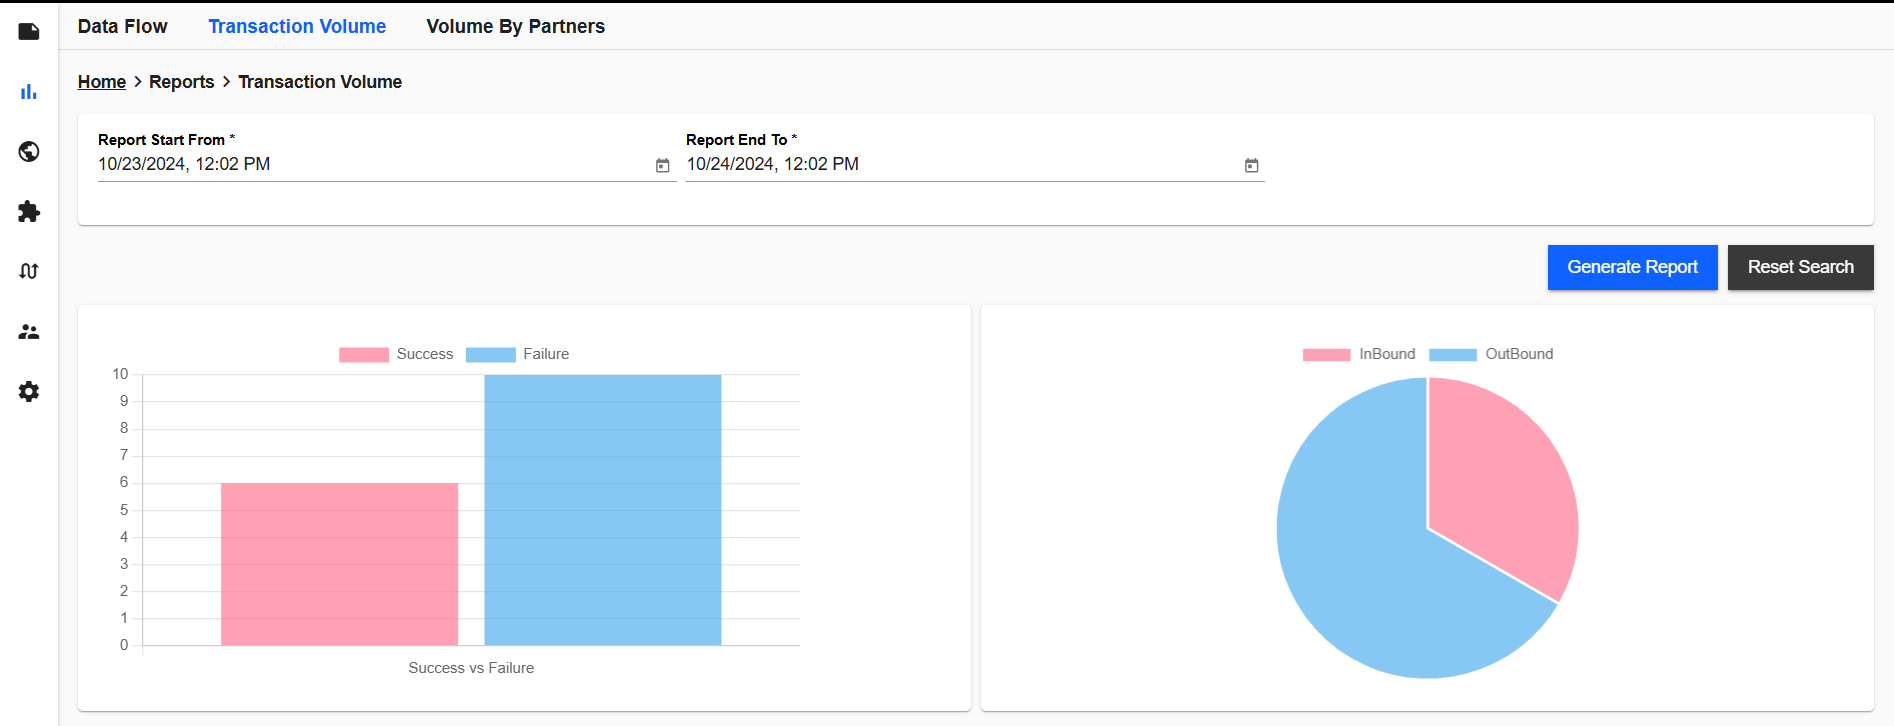1894x726 pixels.
Task: Switch to the Data Flow tab
Action: coord(123,27)
